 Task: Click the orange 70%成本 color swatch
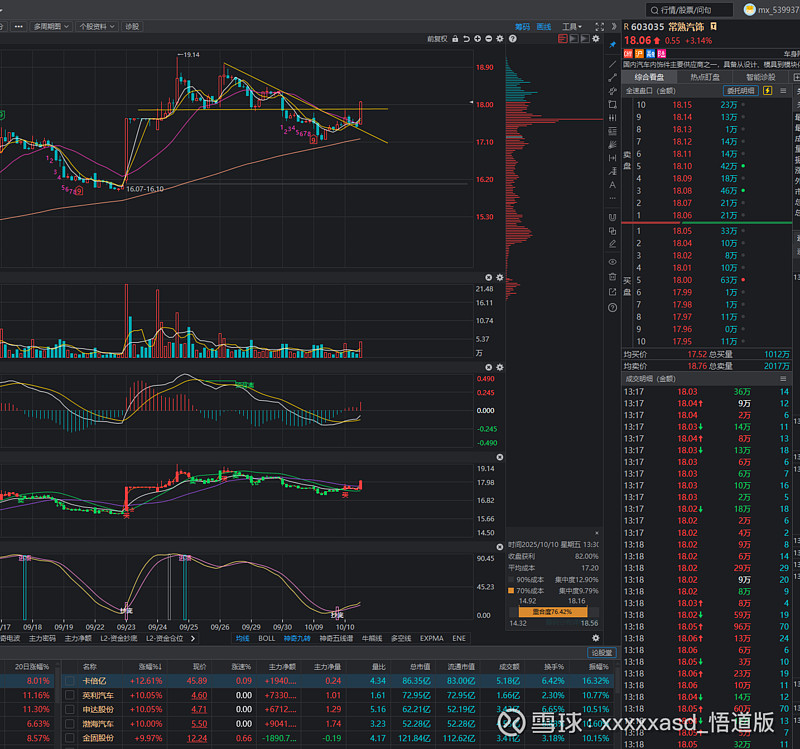tap(512, 591)
